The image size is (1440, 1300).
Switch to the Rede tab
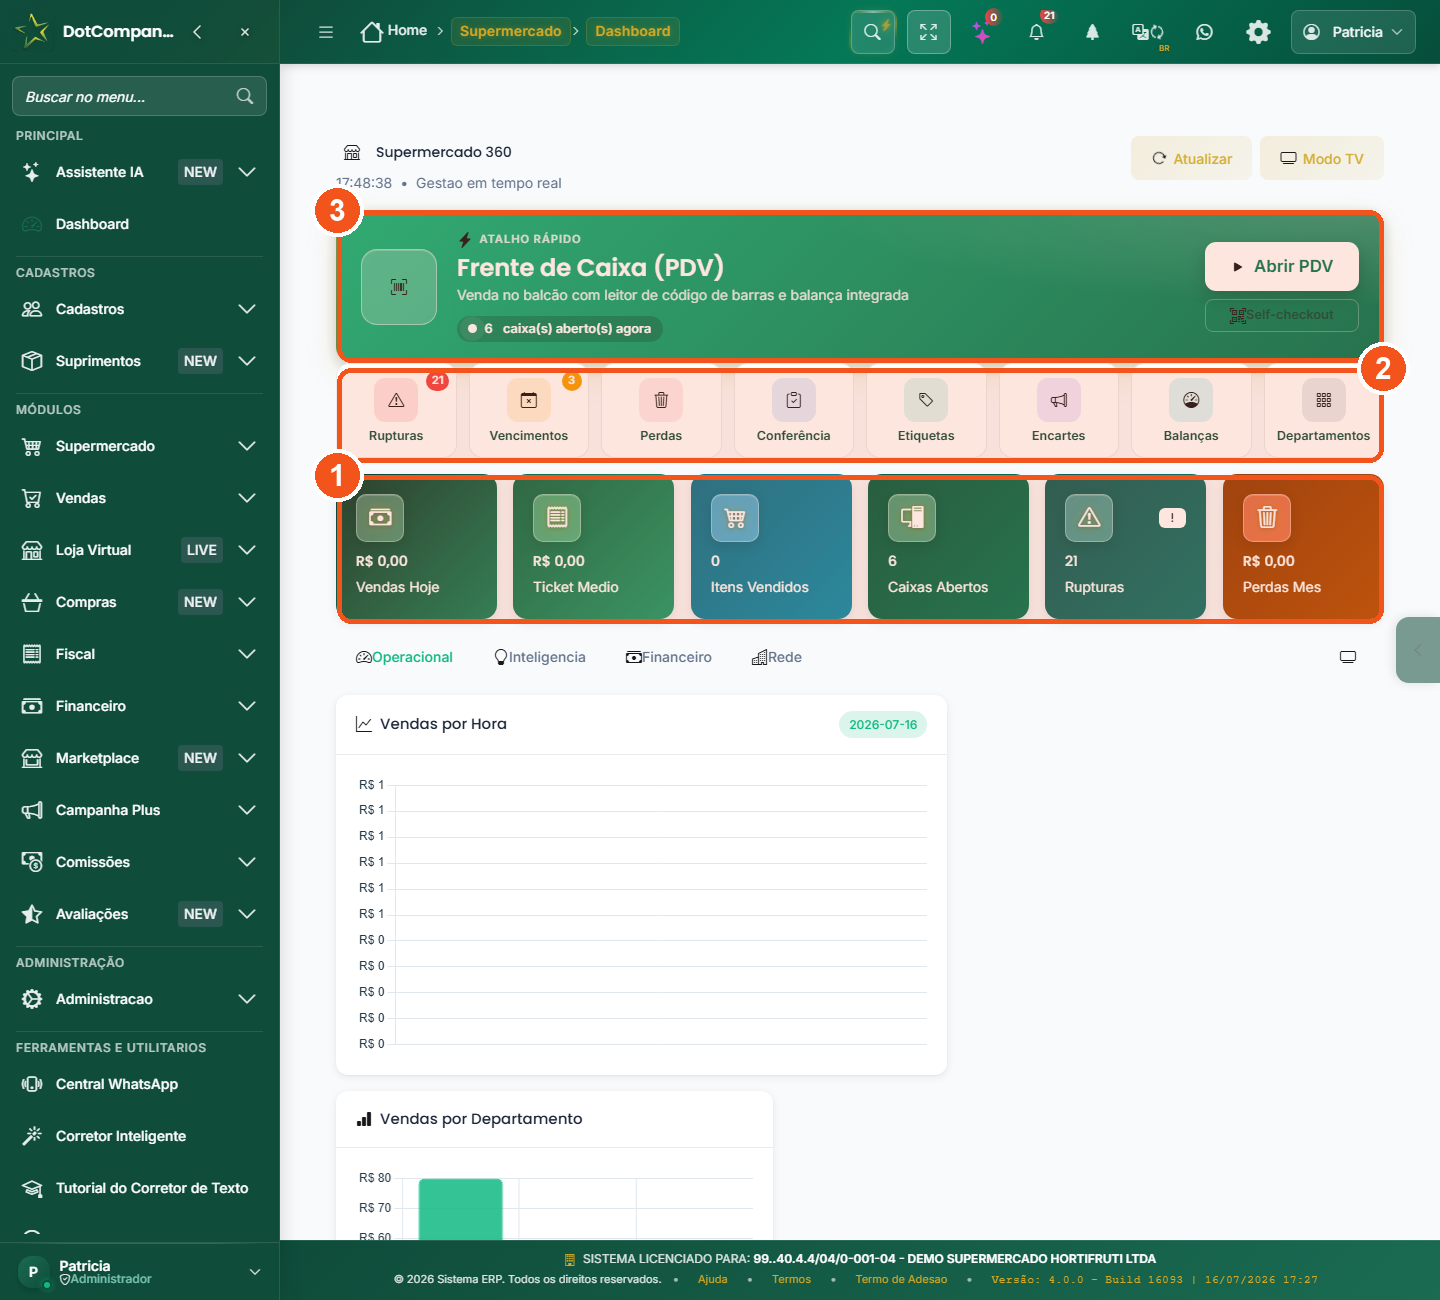point(777,657)
